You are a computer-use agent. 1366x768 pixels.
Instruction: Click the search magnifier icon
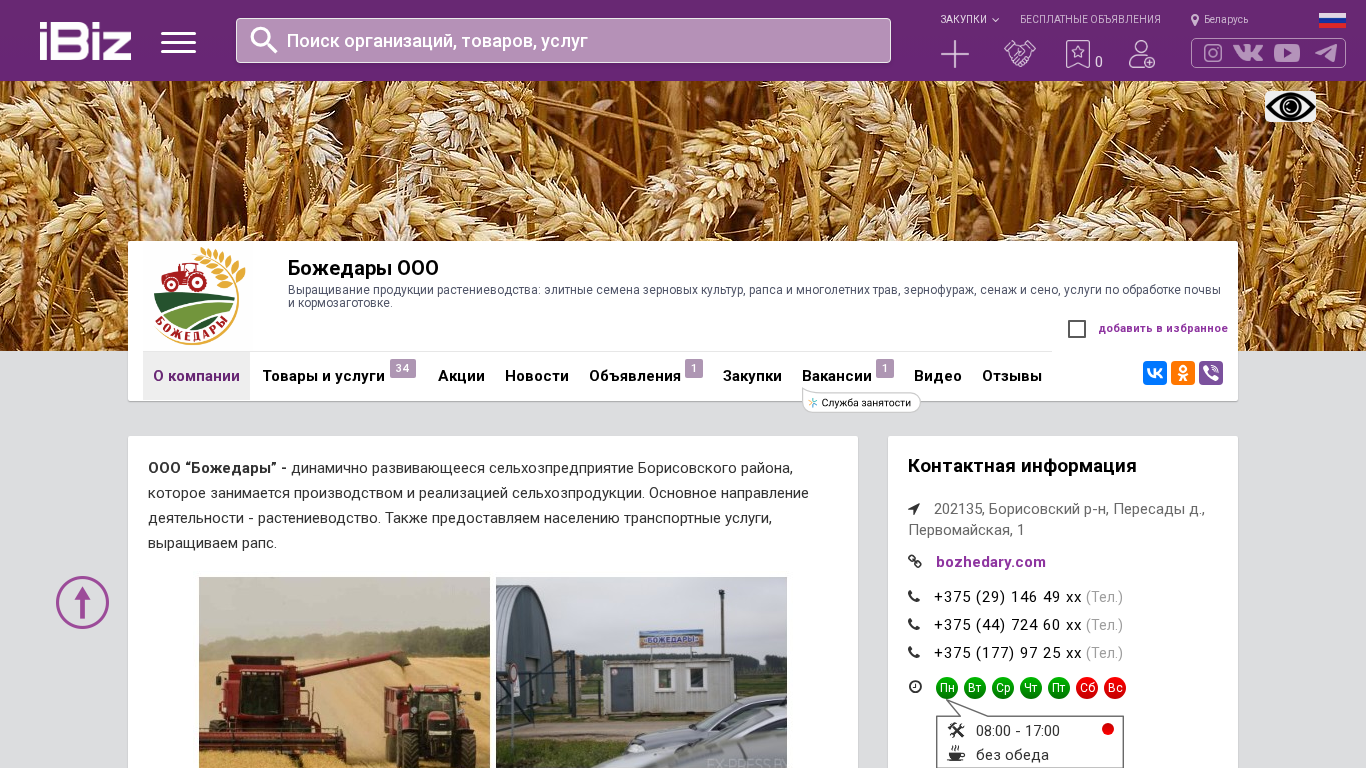pos(263,40)
